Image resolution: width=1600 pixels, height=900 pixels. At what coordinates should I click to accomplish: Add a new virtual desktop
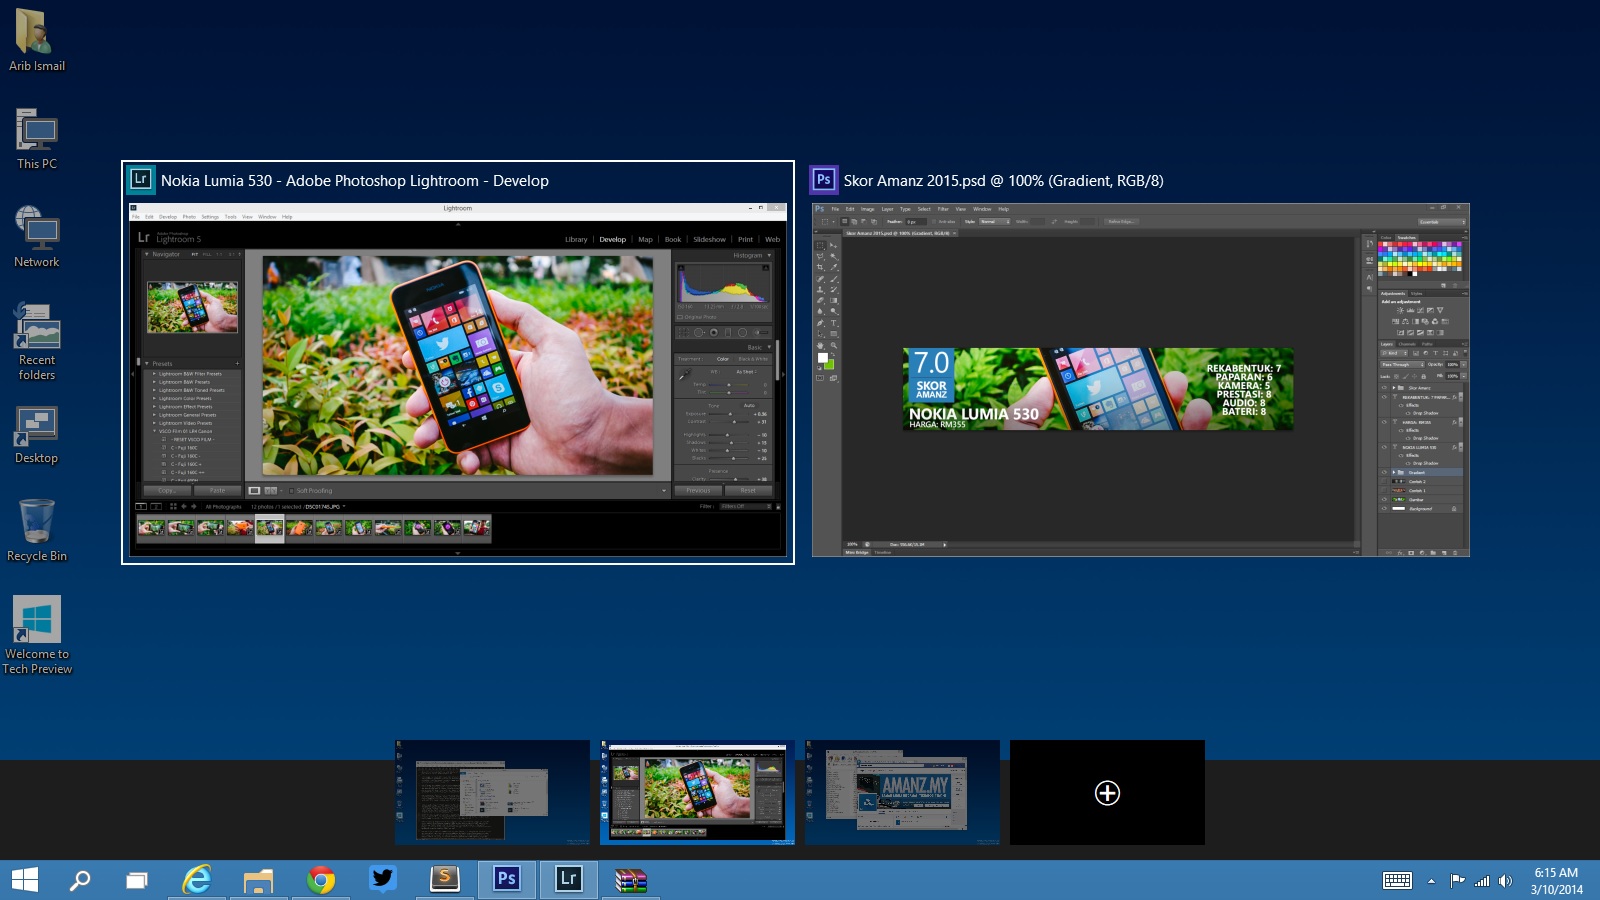click(x=1107, y=792)
